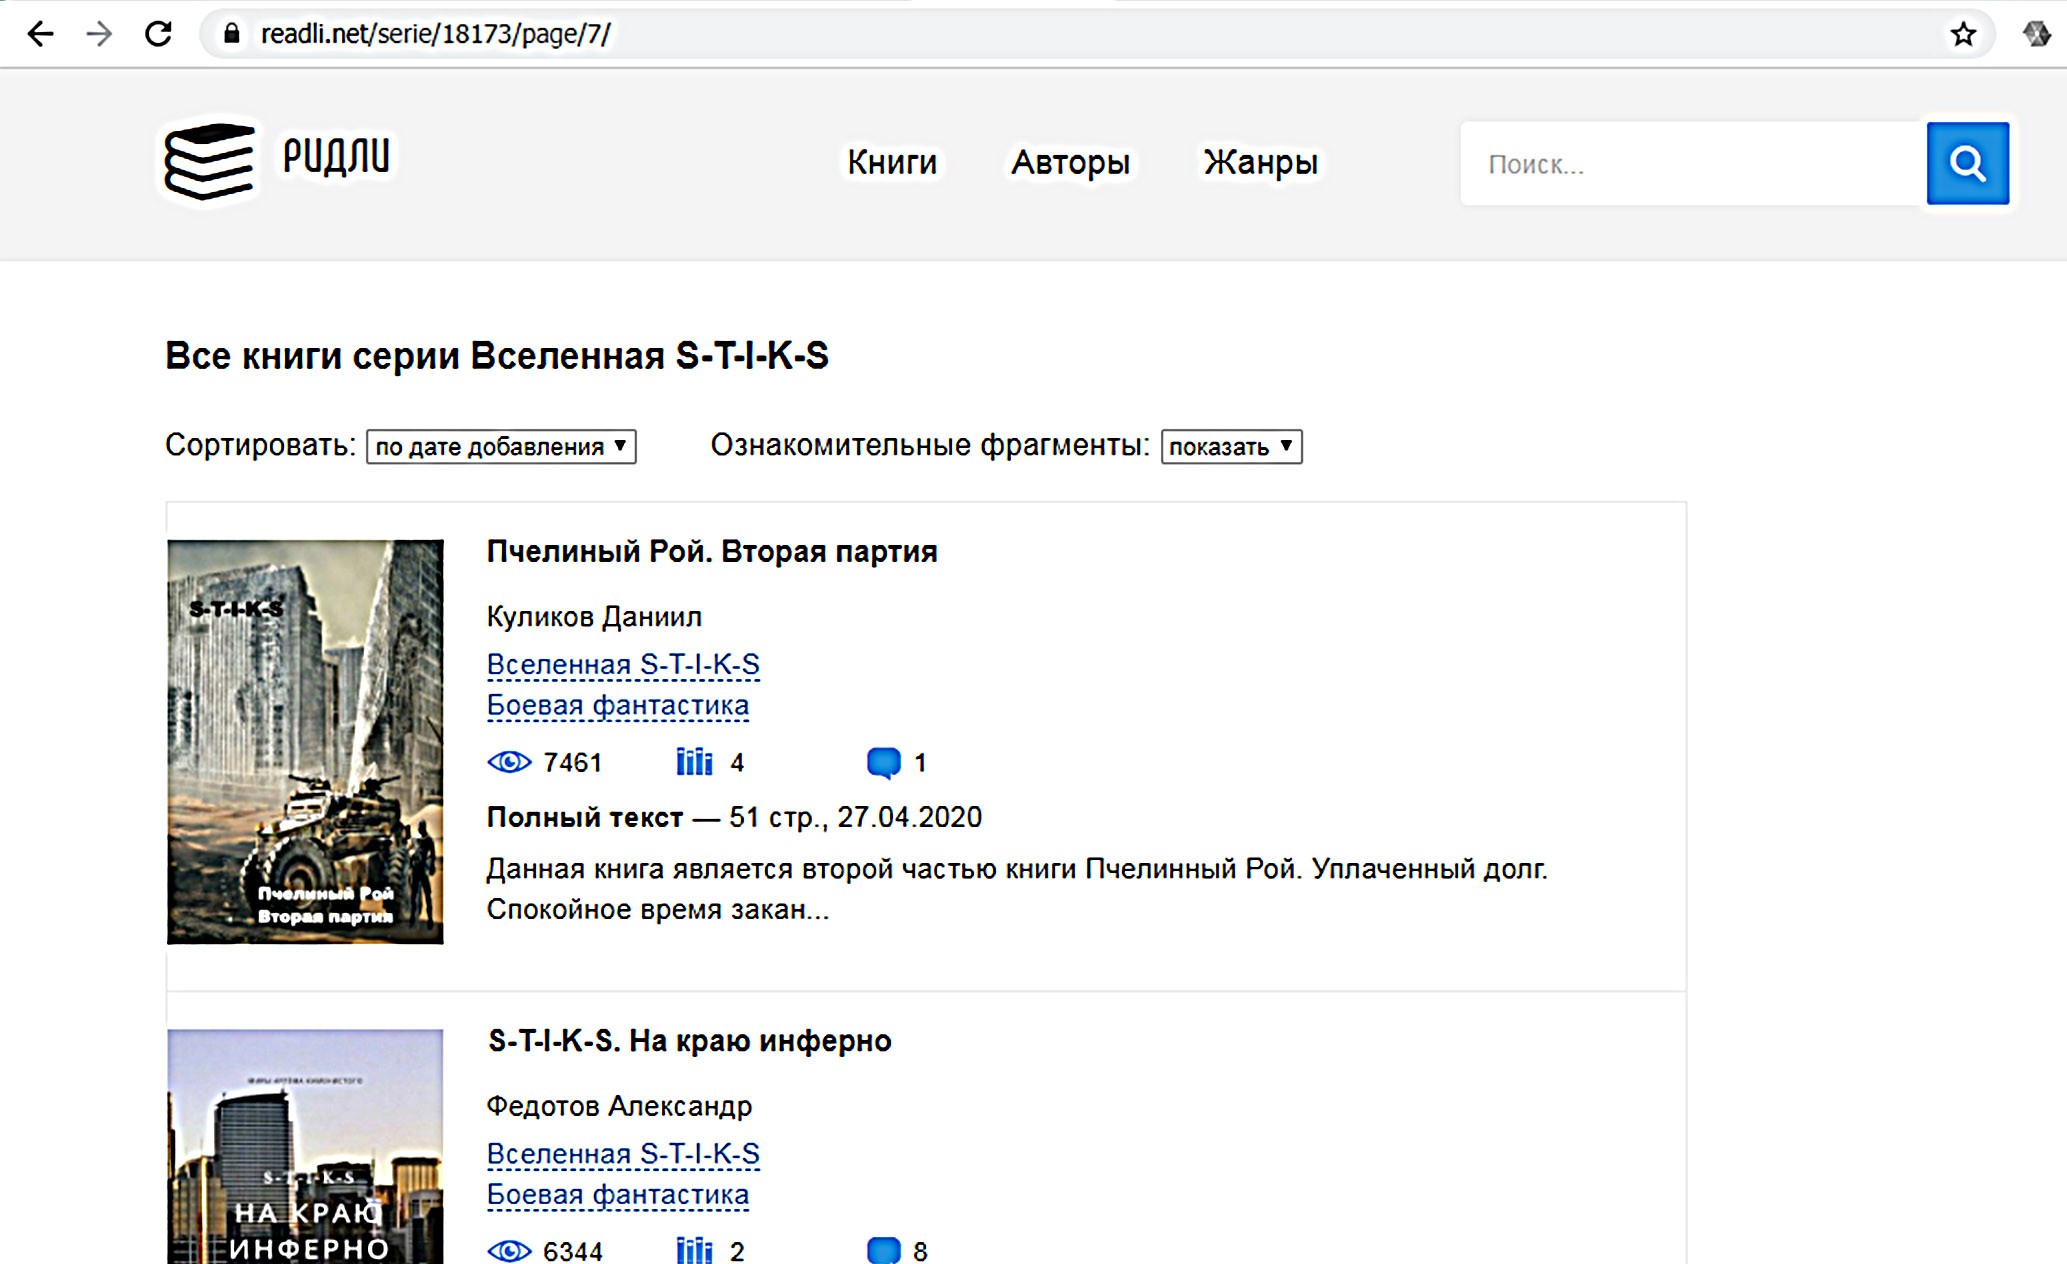The image size is (2067, 1264).
Task: Go back with the browser back arrow
Action: point(40,34)
